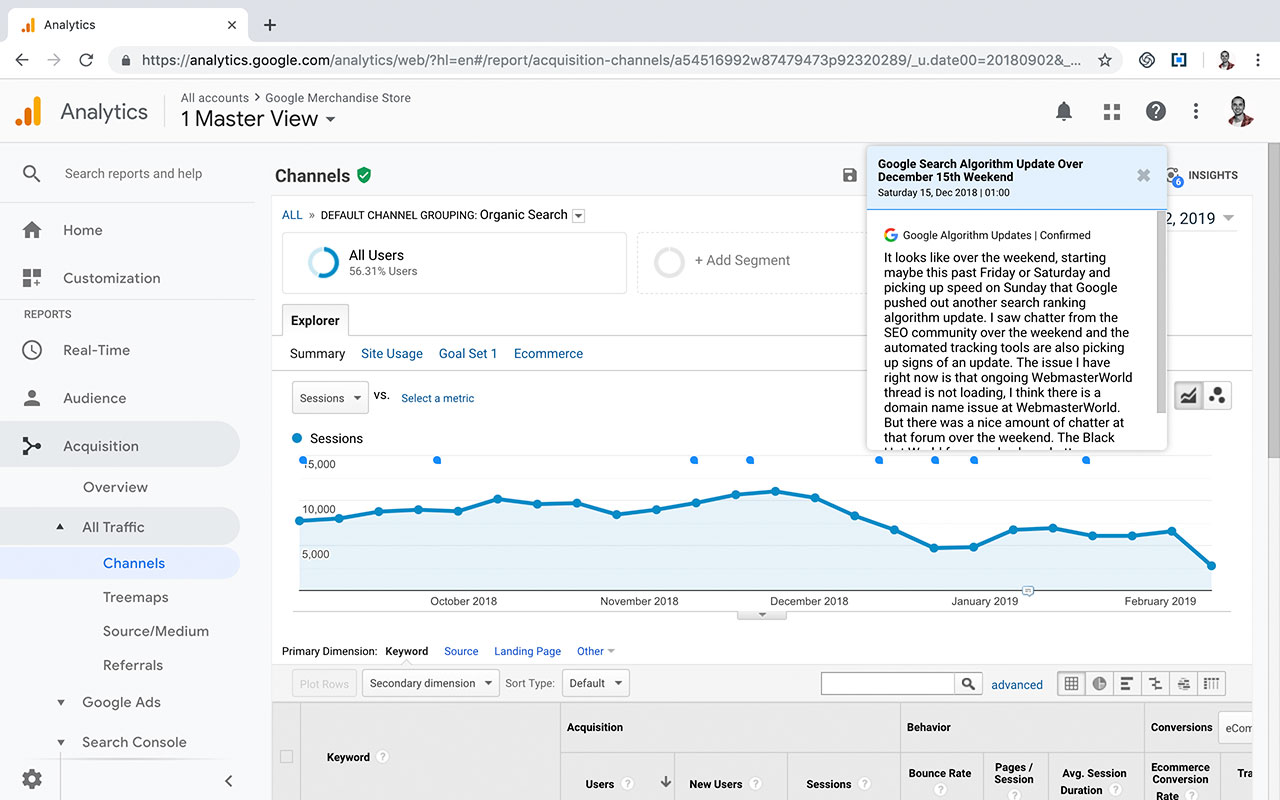Screen dimensions: 1280x800
Task: Click the Search reports and help field
Action: tap(133, 174)
